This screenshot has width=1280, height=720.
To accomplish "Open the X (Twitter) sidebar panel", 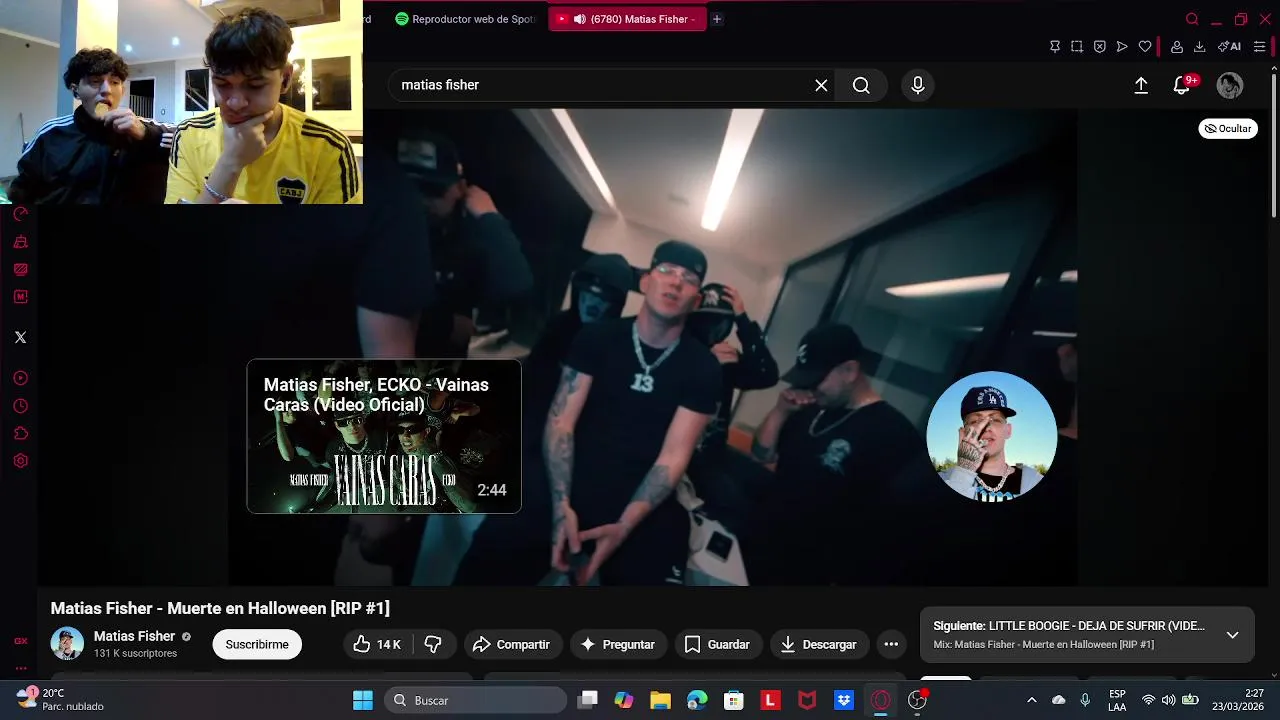I will tap(20, 337).
